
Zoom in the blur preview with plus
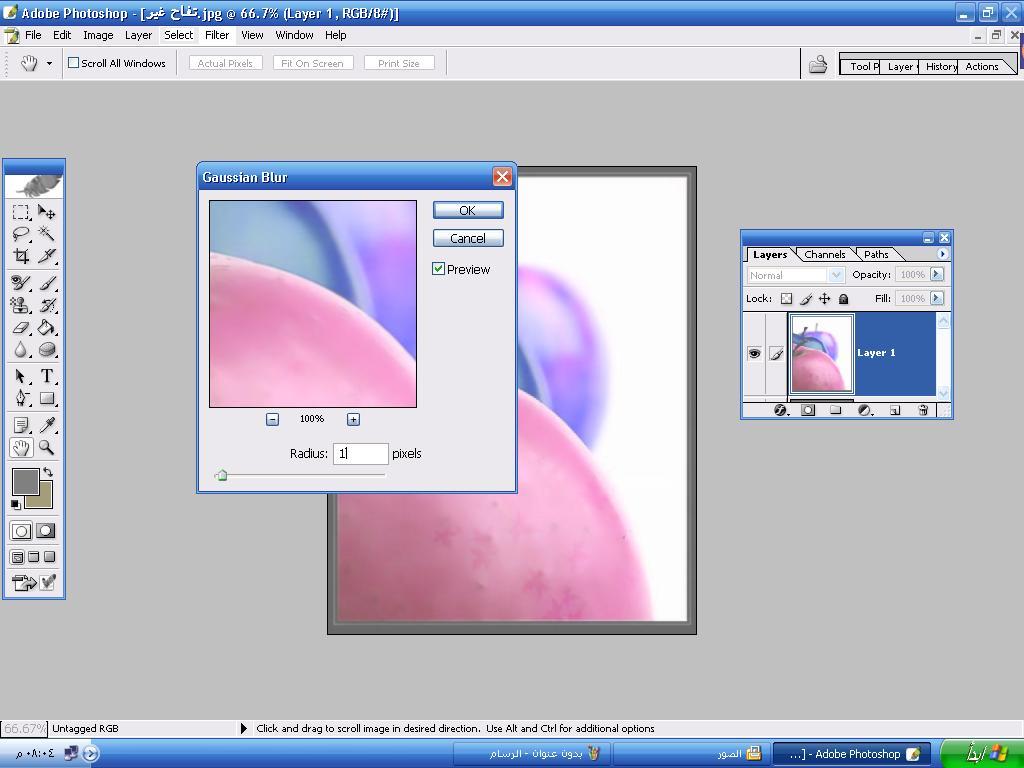pyautogui.click(x=353, y=419)
